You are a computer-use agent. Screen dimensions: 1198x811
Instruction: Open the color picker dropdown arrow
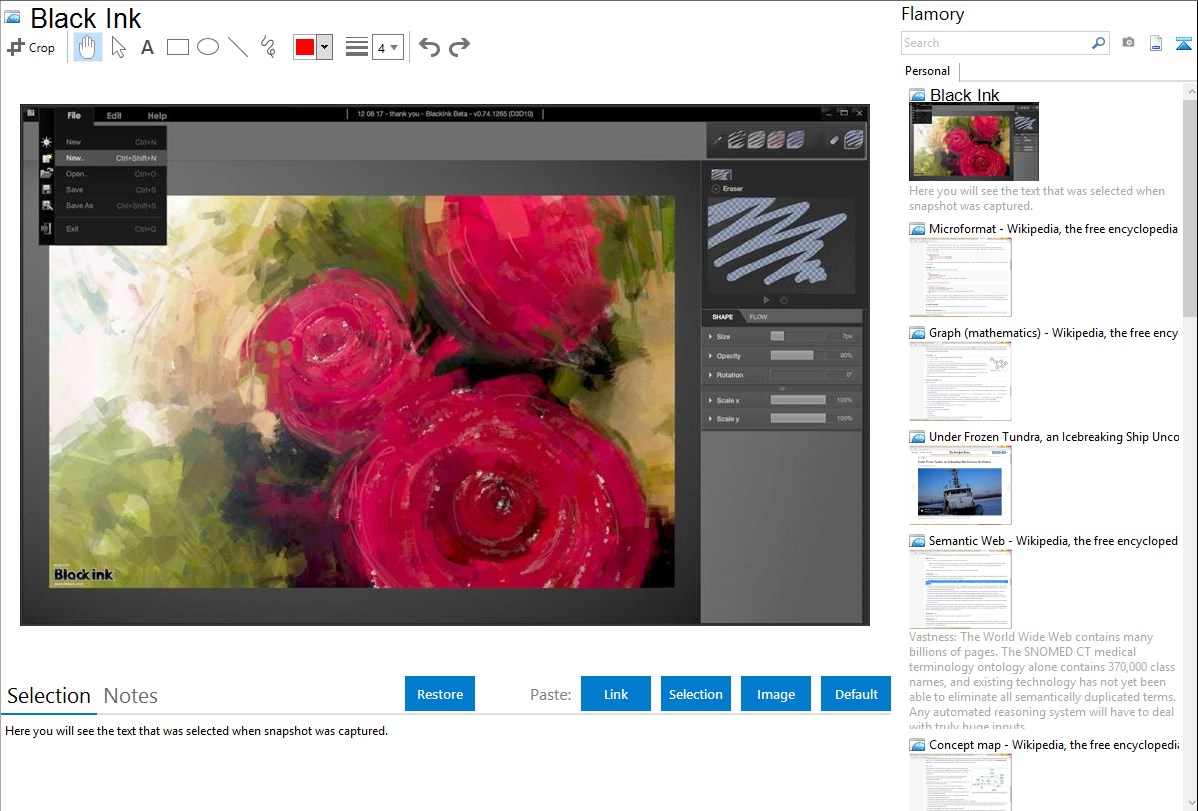point(325,47)
